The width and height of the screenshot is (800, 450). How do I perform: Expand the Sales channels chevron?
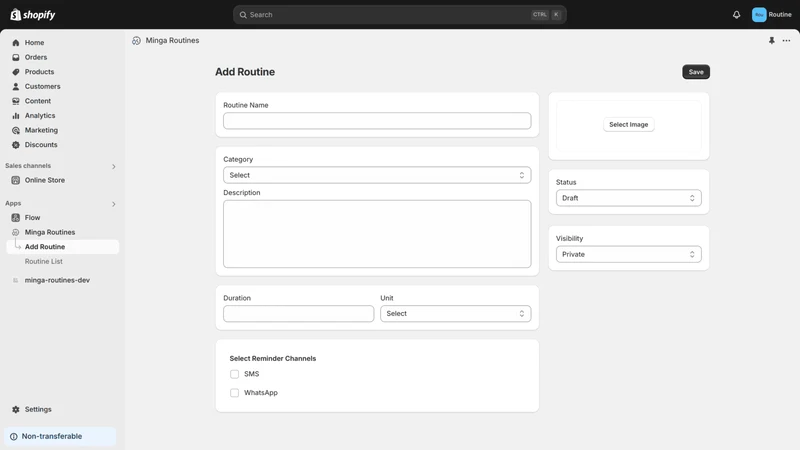pos(114,166)
